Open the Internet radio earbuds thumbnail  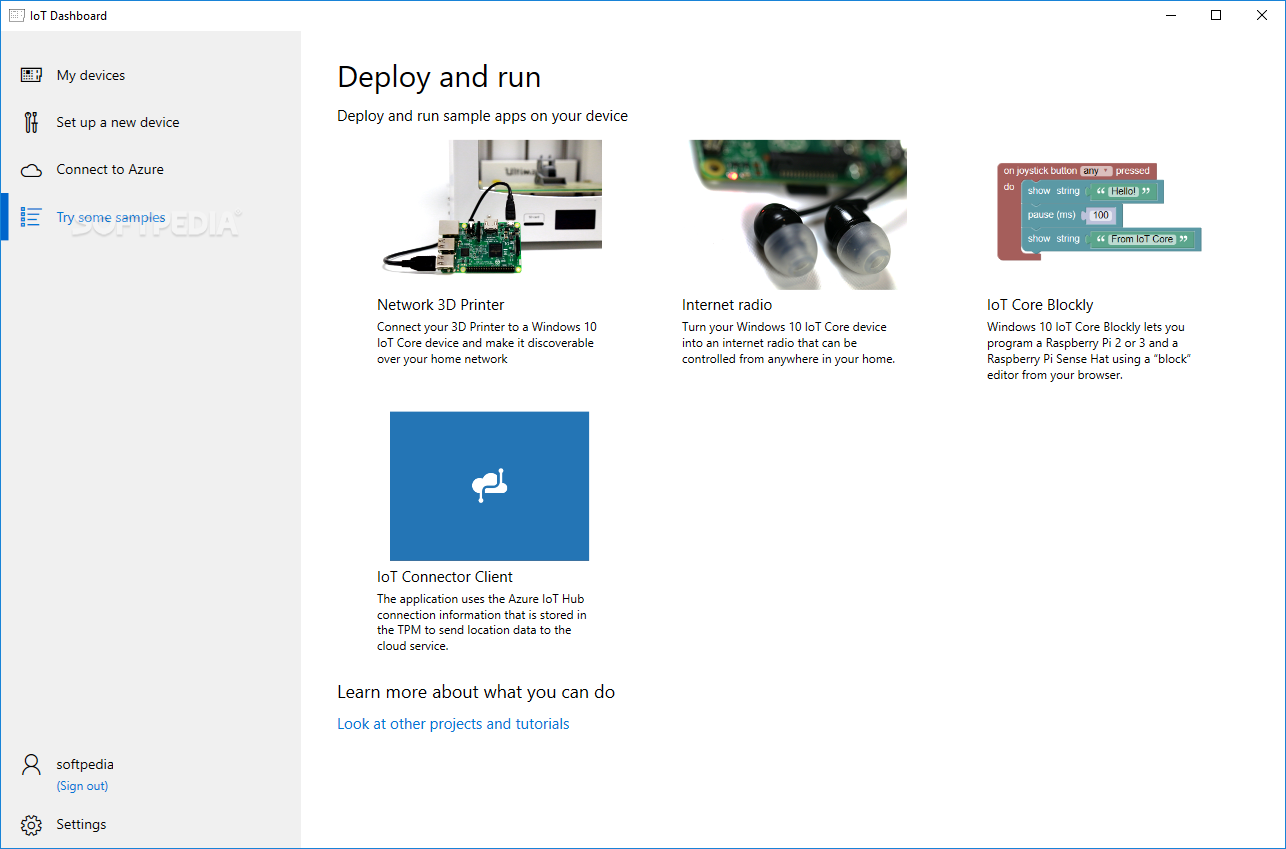point(794,215)
